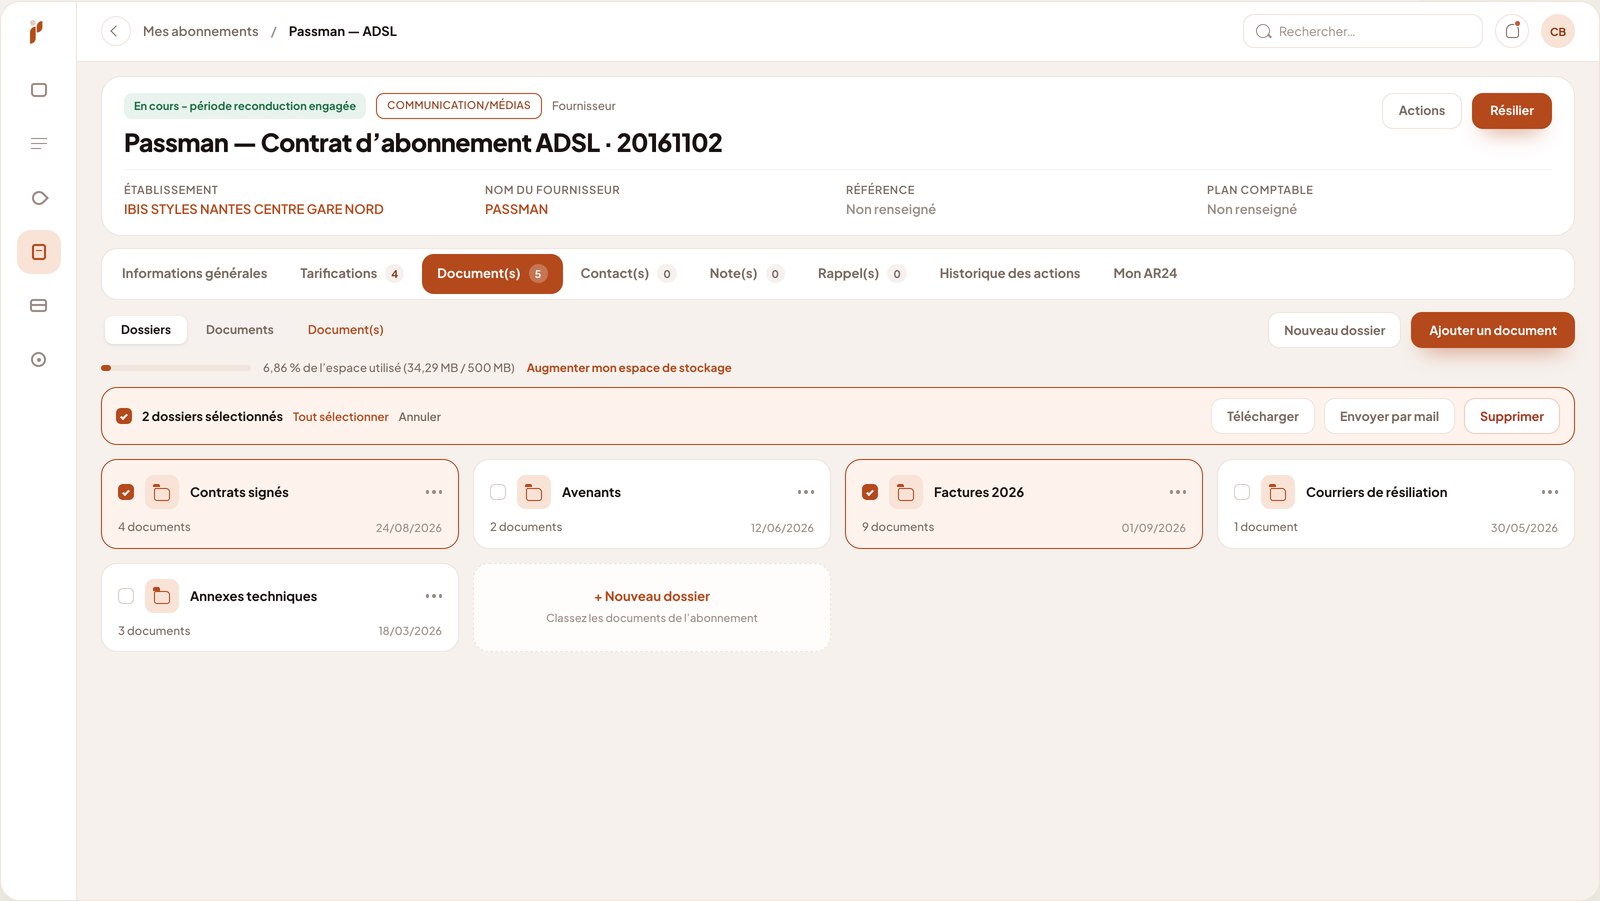
Task: Click Télécharger for selected folders
Action: pos(1262,416)
